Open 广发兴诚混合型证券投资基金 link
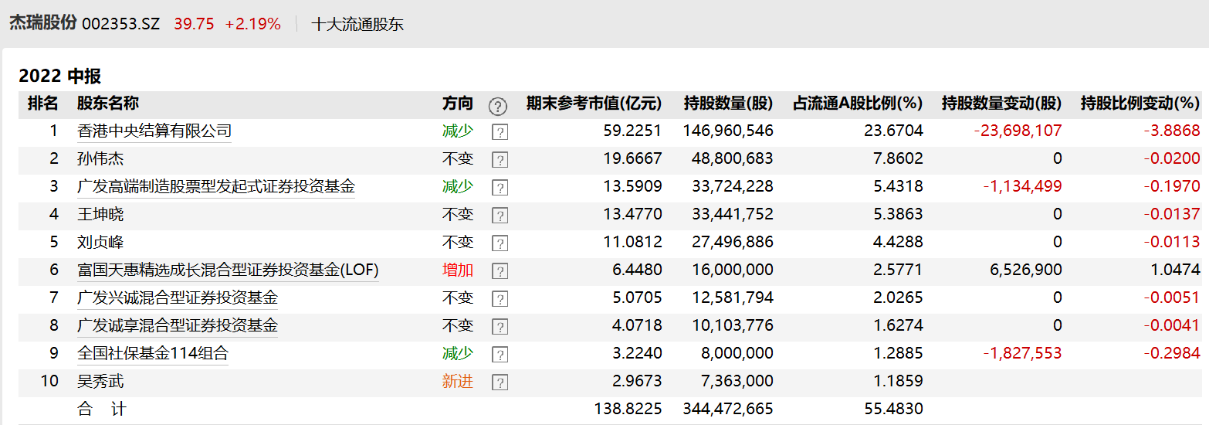This screenshot has width=1210, height=425. (177, 298)
